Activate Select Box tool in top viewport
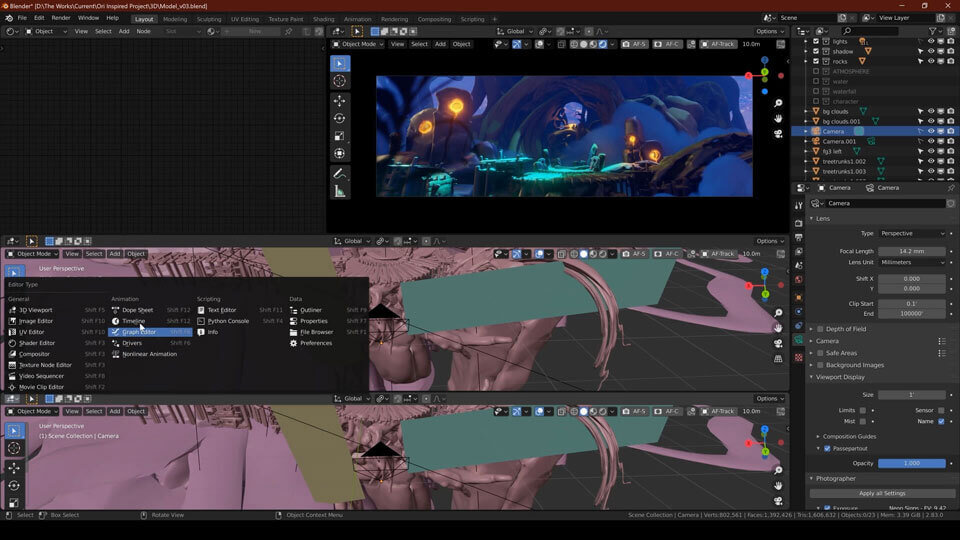This screenshot has width=960, height=540. pyautogui.click(x=340, y=63)
